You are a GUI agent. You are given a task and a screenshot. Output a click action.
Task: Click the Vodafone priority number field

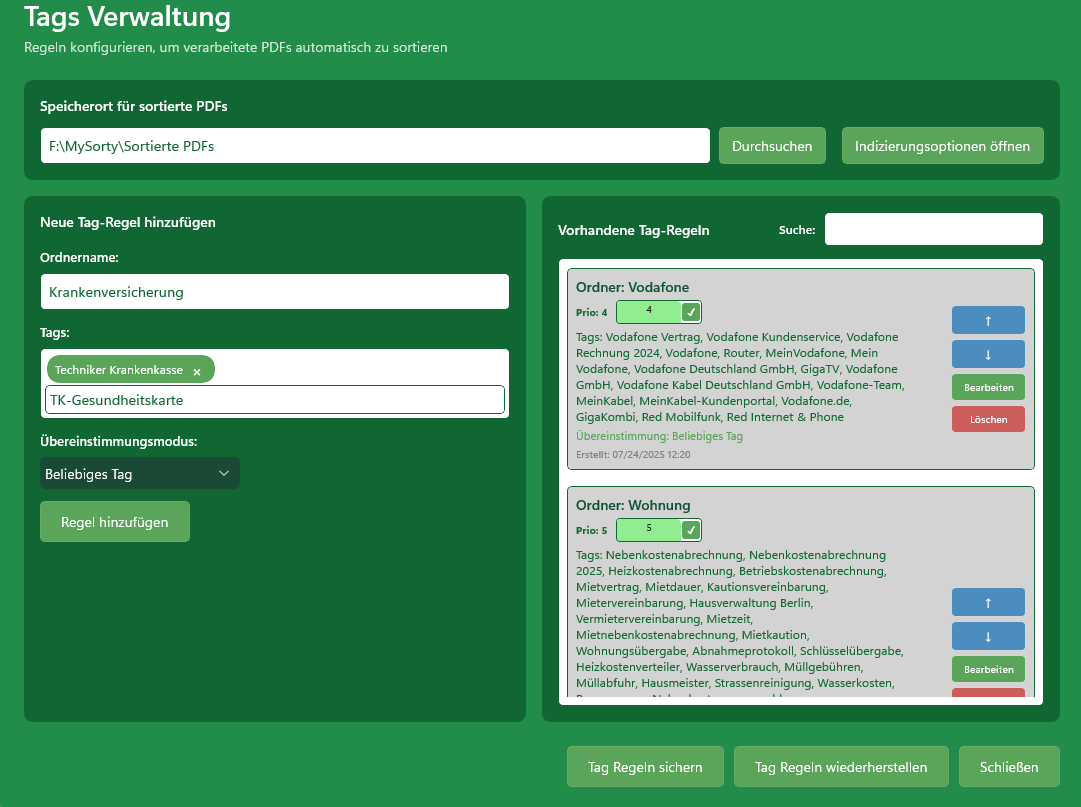(x=649, y=312)
